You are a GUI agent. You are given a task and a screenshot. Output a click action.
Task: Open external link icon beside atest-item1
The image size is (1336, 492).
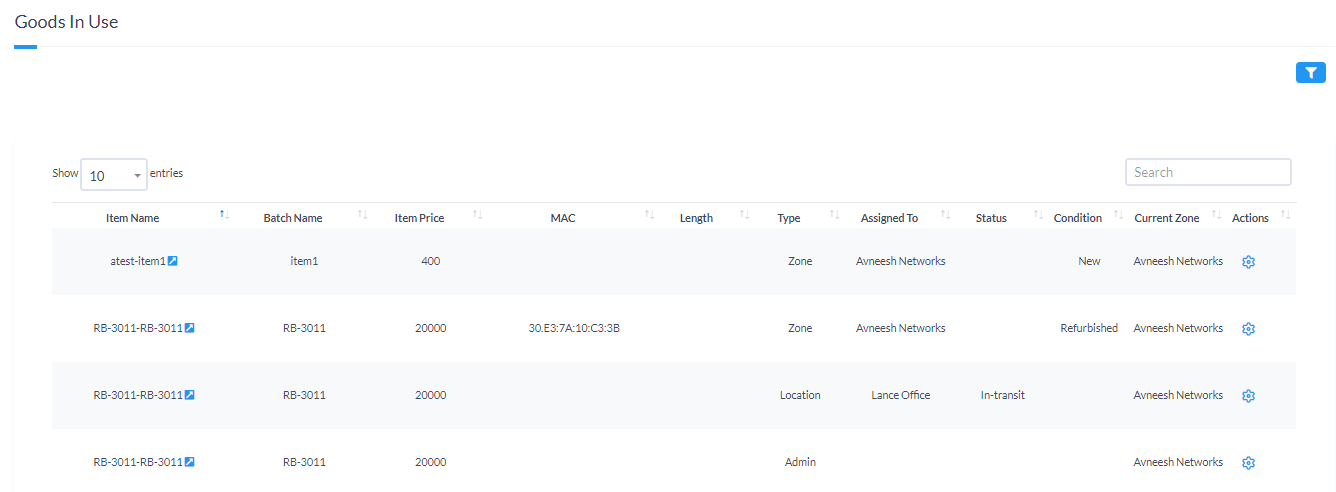pyautogui.click(x=173, y=261)
